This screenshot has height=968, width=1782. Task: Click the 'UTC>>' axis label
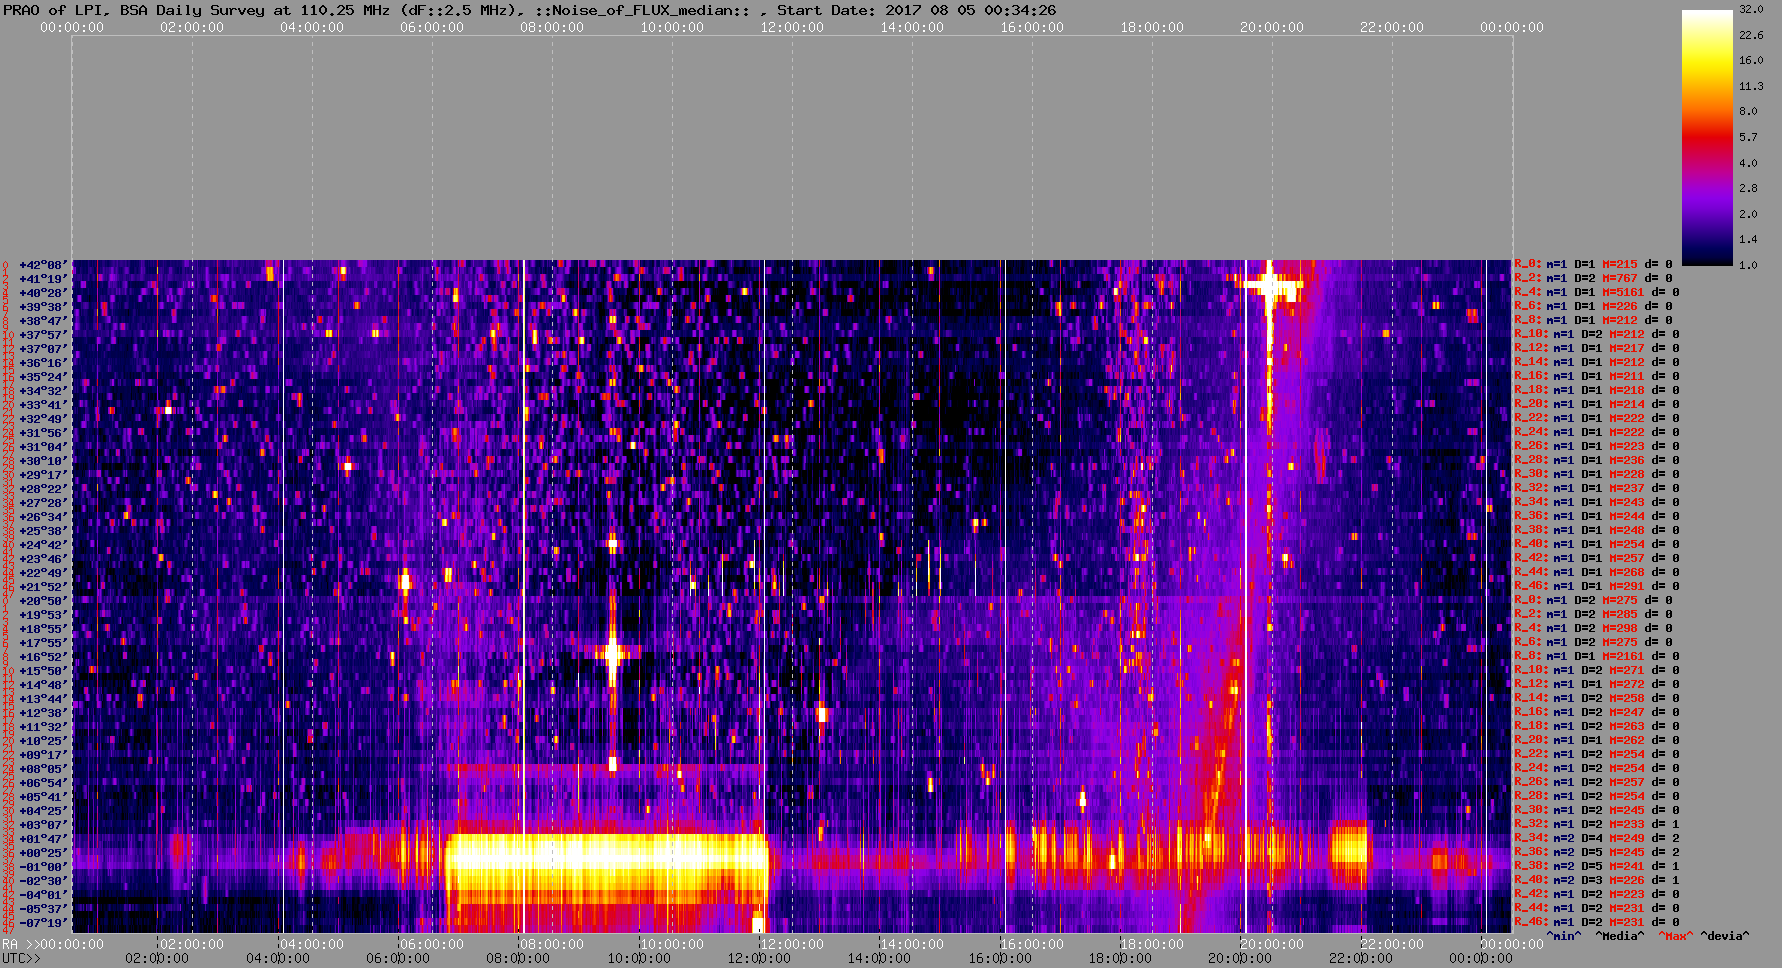point(22,959)
